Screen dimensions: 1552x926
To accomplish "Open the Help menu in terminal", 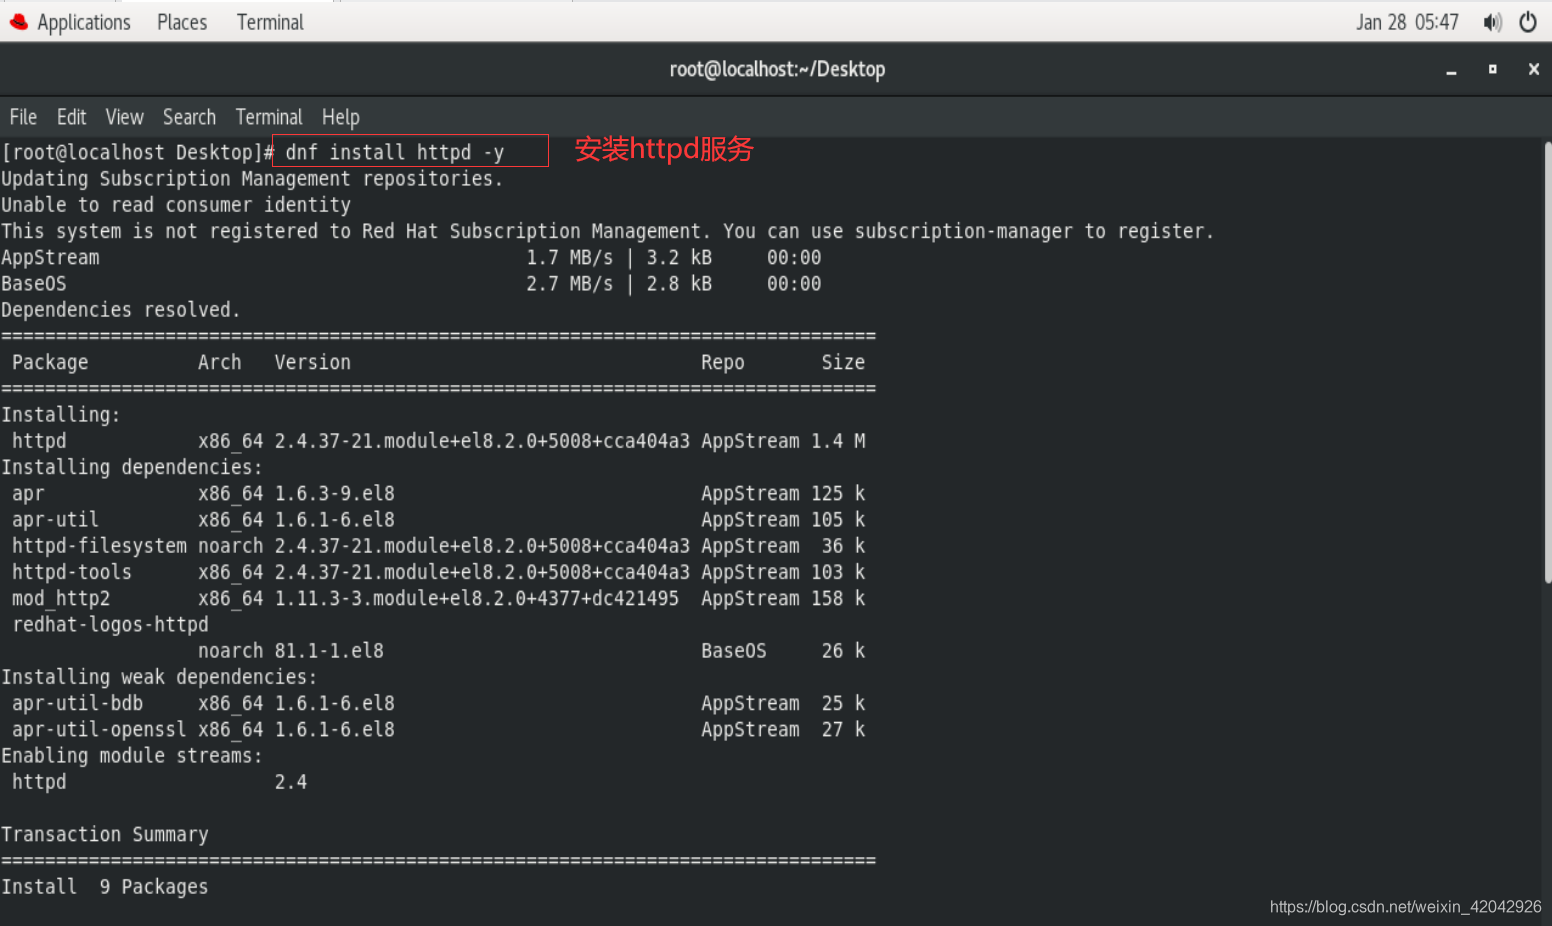I will [x=341, y=117].
